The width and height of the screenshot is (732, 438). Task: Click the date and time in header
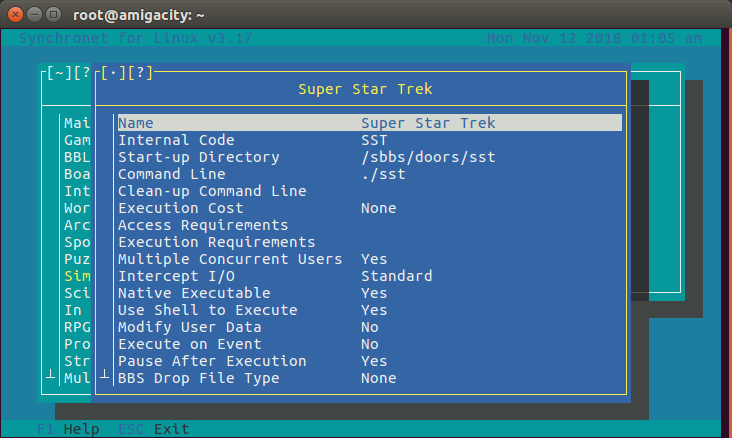pyautogui.click(x=594, y=38)
